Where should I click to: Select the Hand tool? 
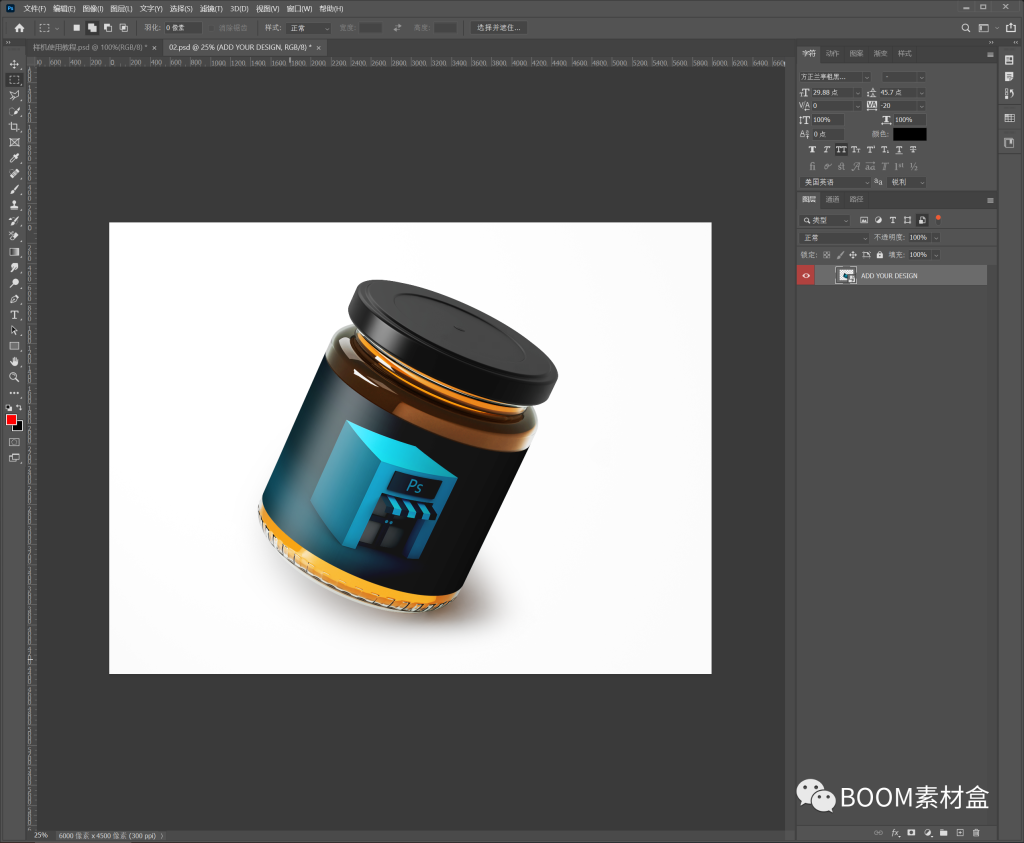tap(14, 361)
